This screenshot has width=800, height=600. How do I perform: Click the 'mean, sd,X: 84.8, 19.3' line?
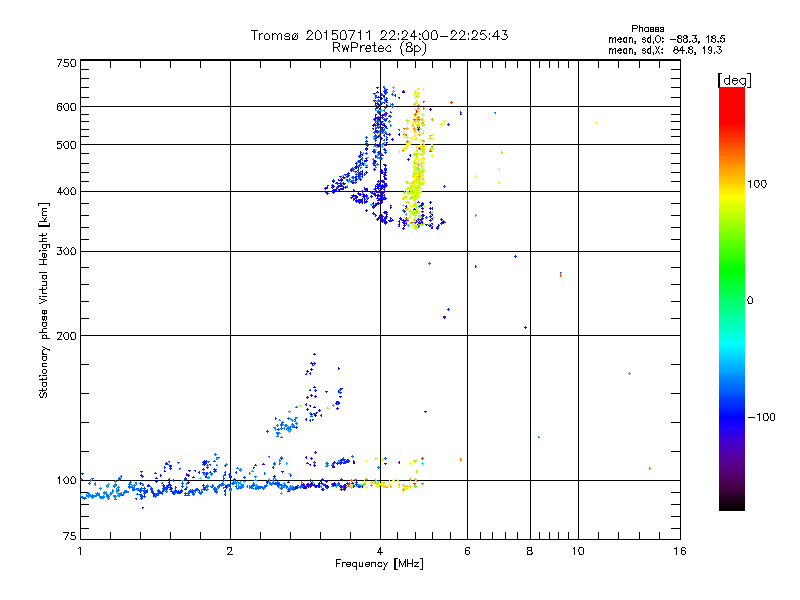[x=665, y=50]
